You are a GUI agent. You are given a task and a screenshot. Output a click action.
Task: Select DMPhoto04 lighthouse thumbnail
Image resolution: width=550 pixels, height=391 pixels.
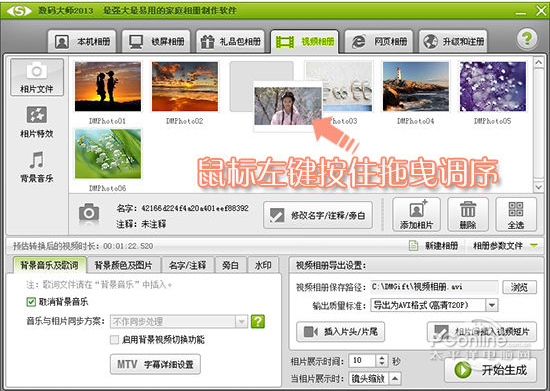tap(416, 86)
